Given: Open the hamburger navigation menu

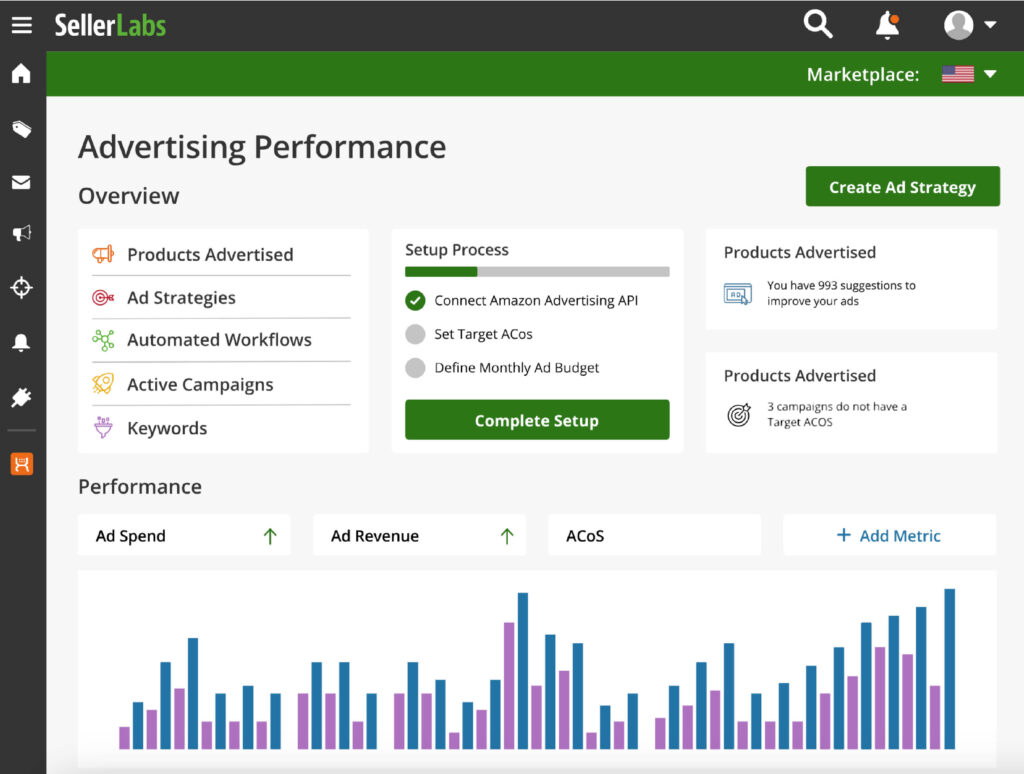Looking at the screenshot, I should pos(22,25).
